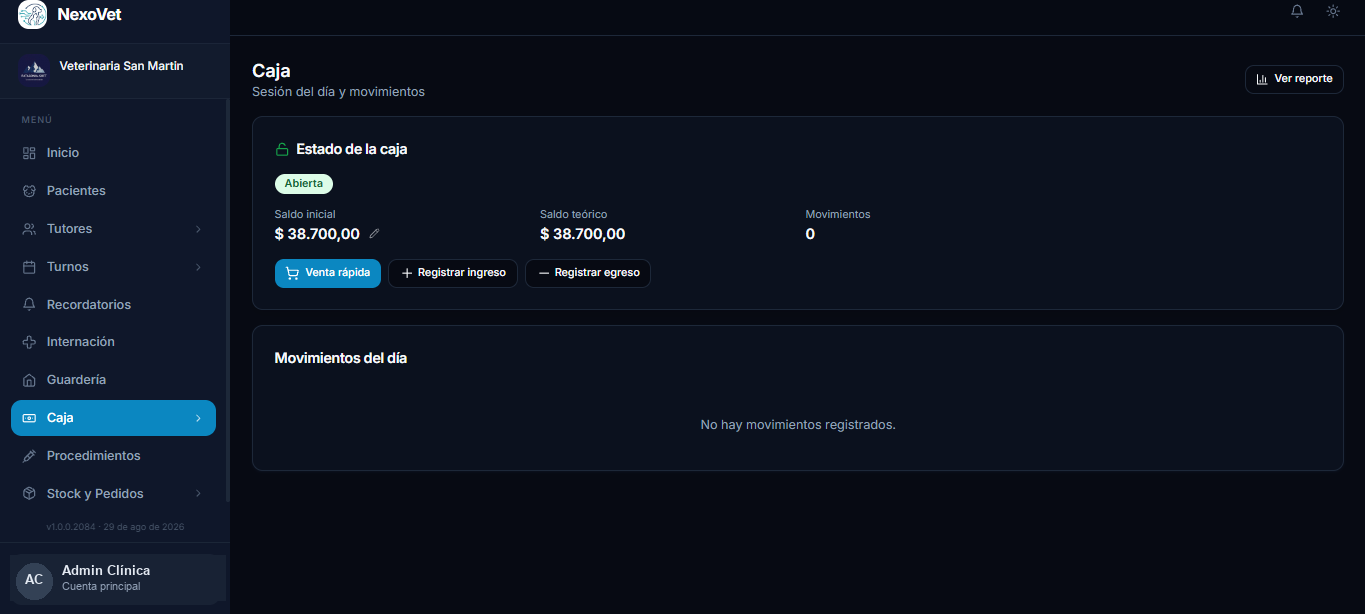
Task: Click the Veterinaria San Martin clinic avatar
Action: pos(34,70)
